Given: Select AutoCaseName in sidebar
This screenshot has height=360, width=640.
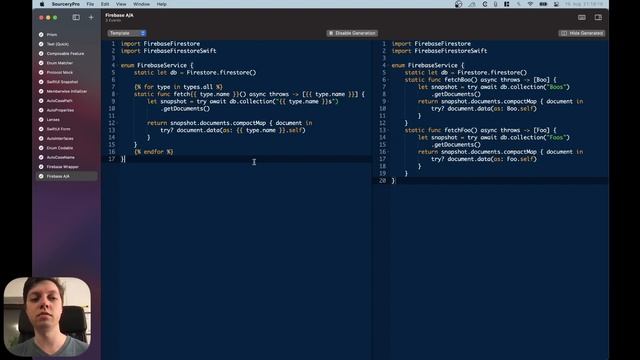Looking at the screenshot, I should pyautogui.click(x=67, y=157).
